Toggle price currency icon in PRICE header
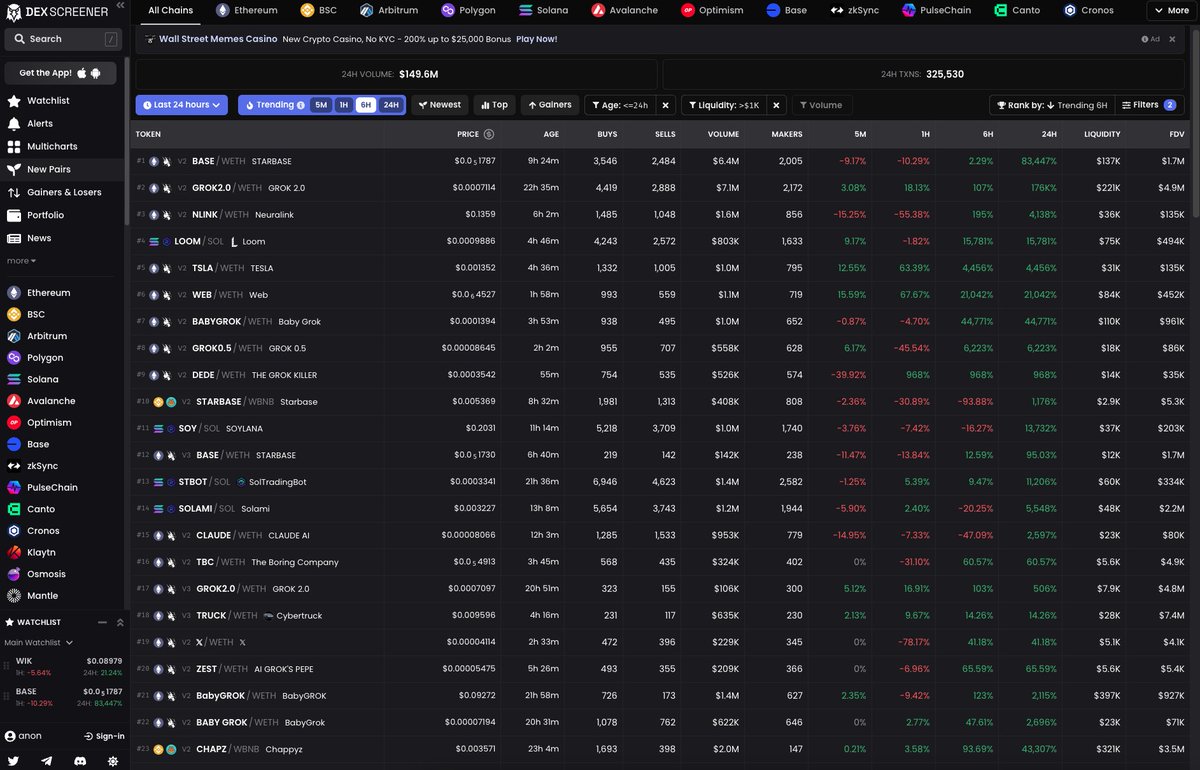1200x770 pixels. pyautogui.click(x=489, y=134)
